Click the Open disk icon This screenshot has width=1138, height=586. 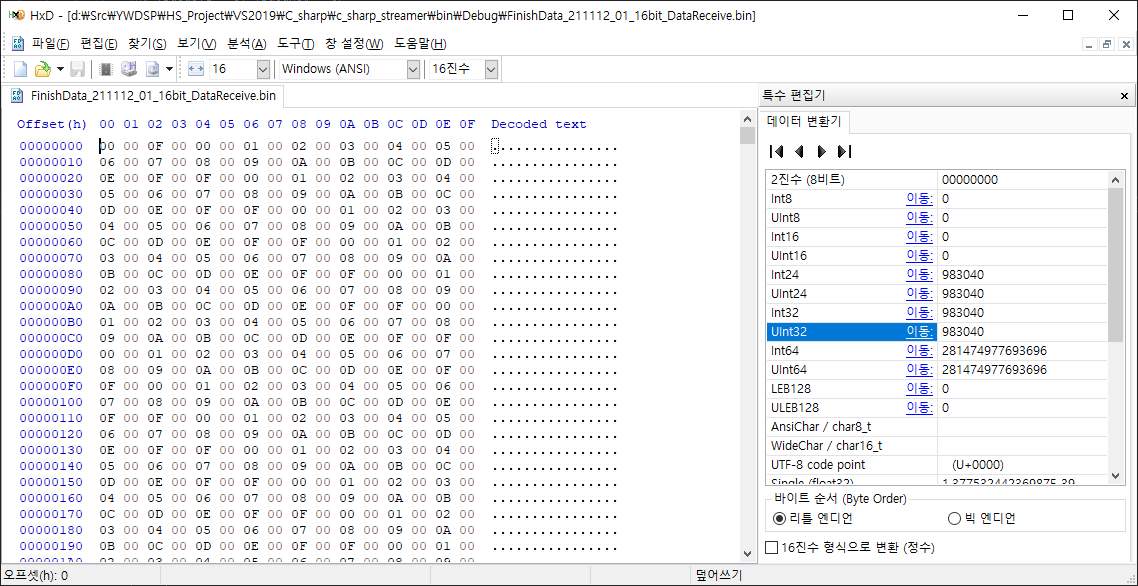128,70
